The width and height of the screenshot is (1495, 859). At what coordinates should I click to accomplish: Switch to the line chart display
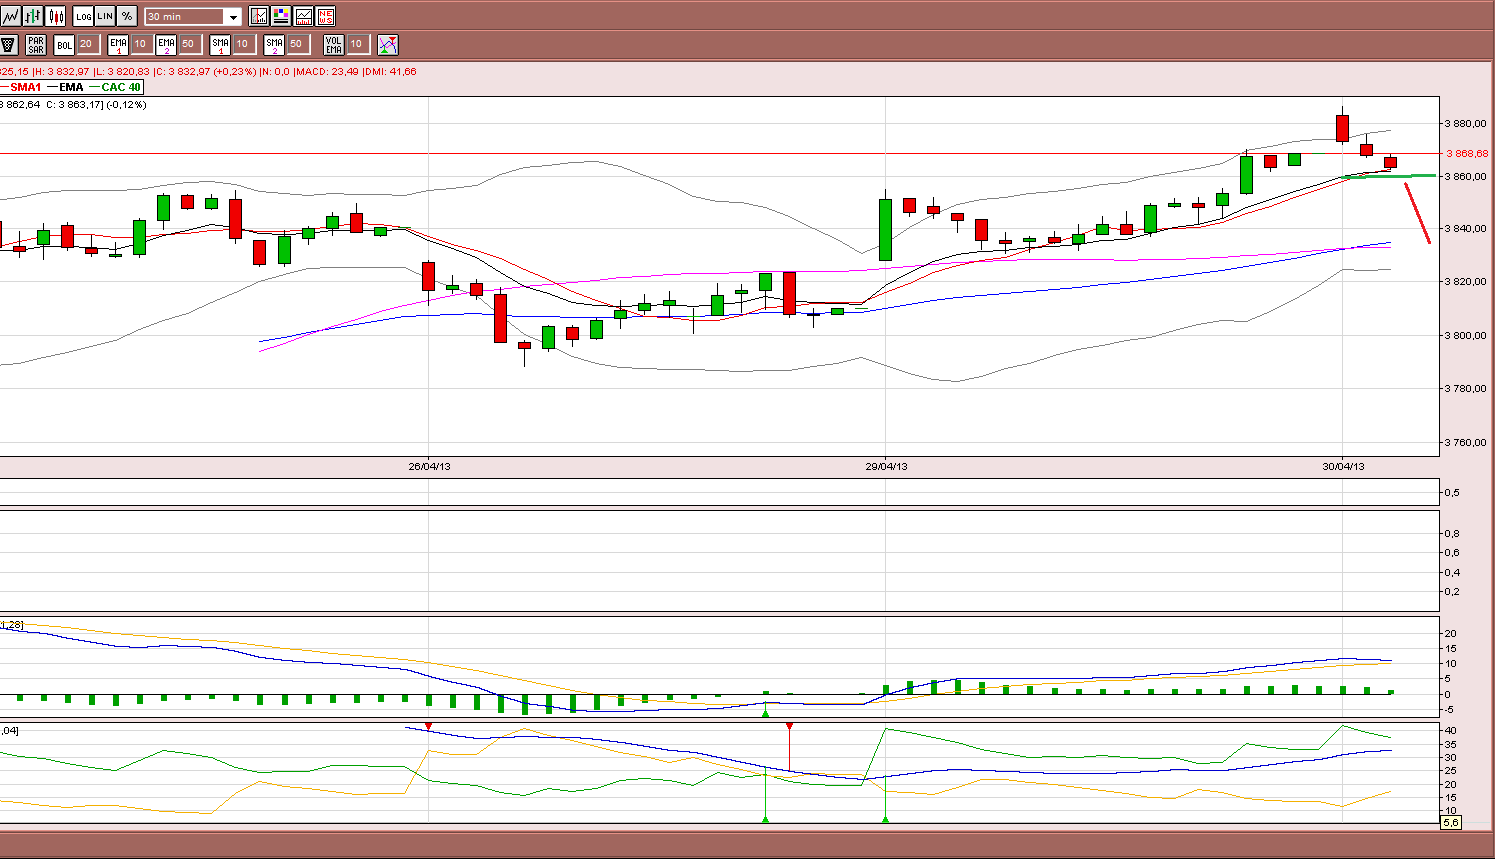pos(10,16)
